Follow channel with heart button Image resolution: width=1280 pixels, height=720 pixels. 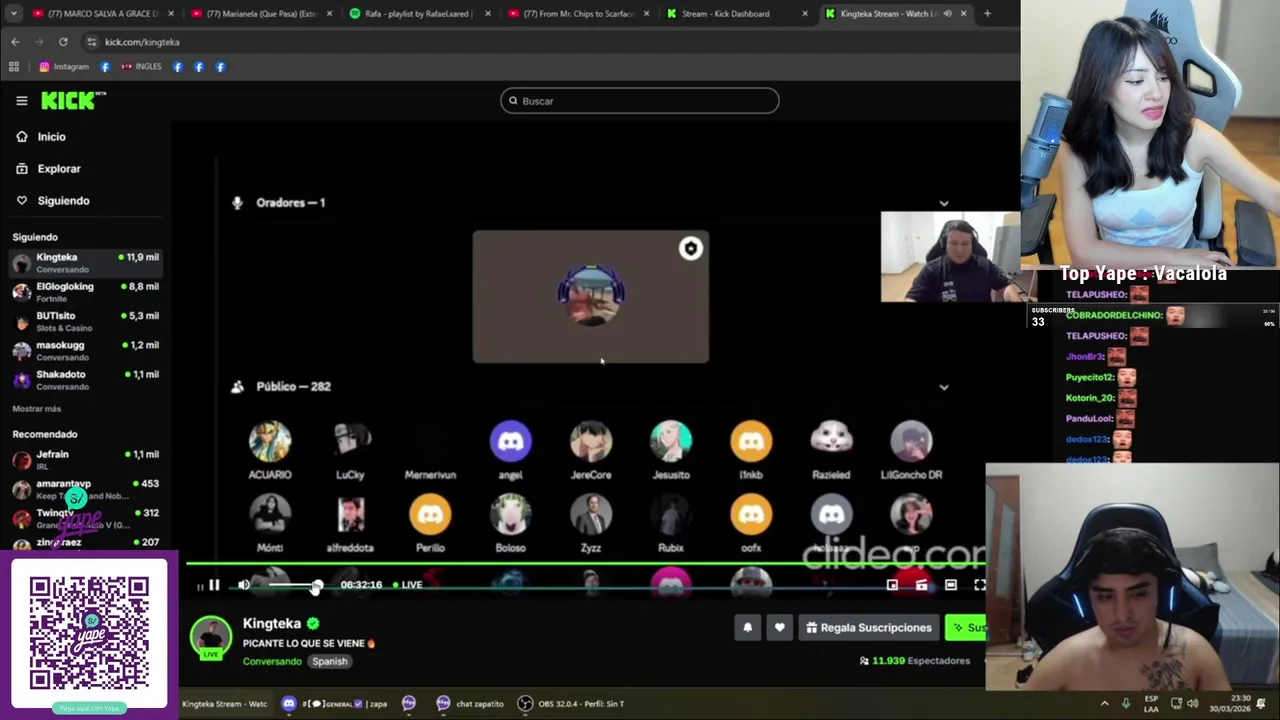pyautogui.click(x=779, y=628)
